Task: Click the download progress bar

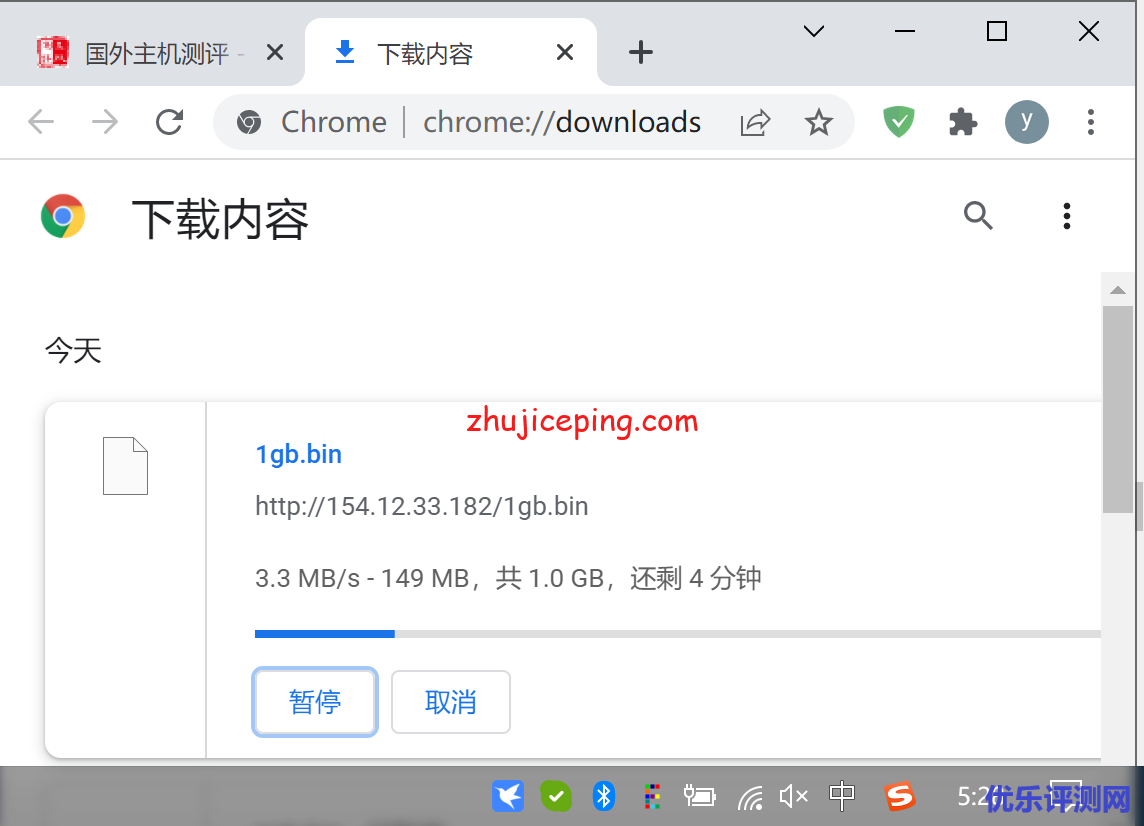Action: (678, 634)
